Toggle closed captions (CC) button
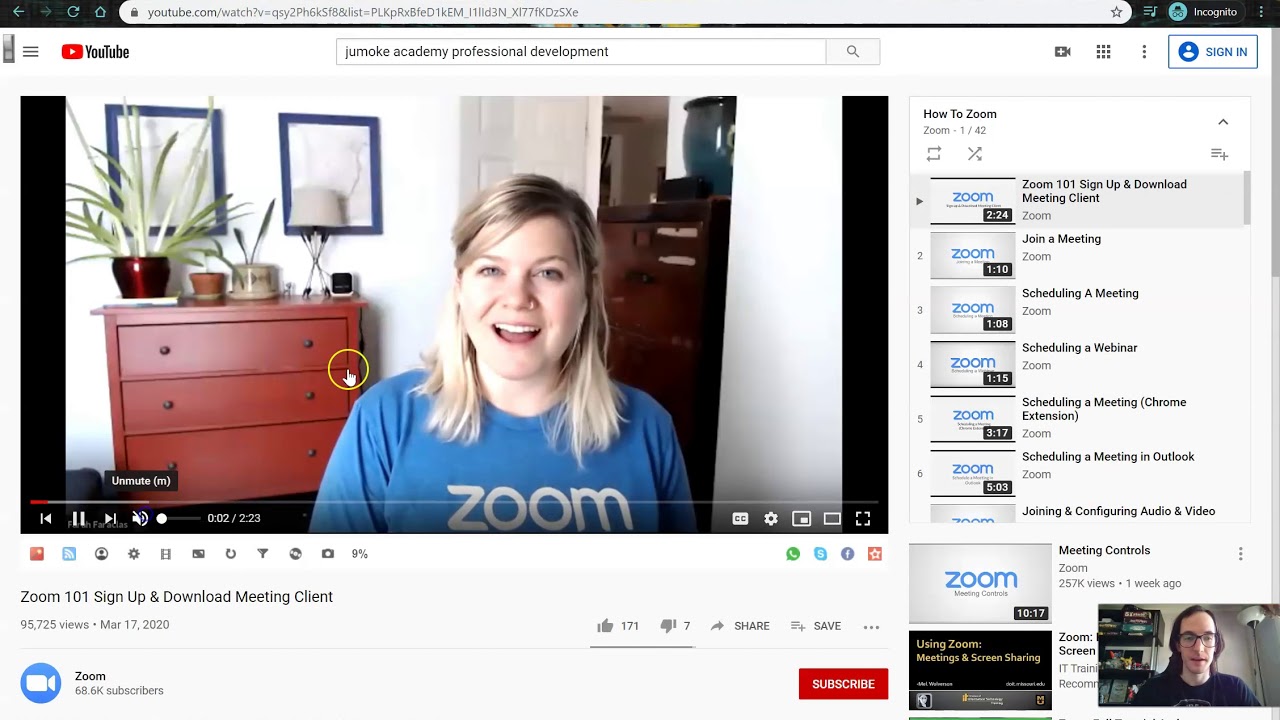 coord(740,518)
